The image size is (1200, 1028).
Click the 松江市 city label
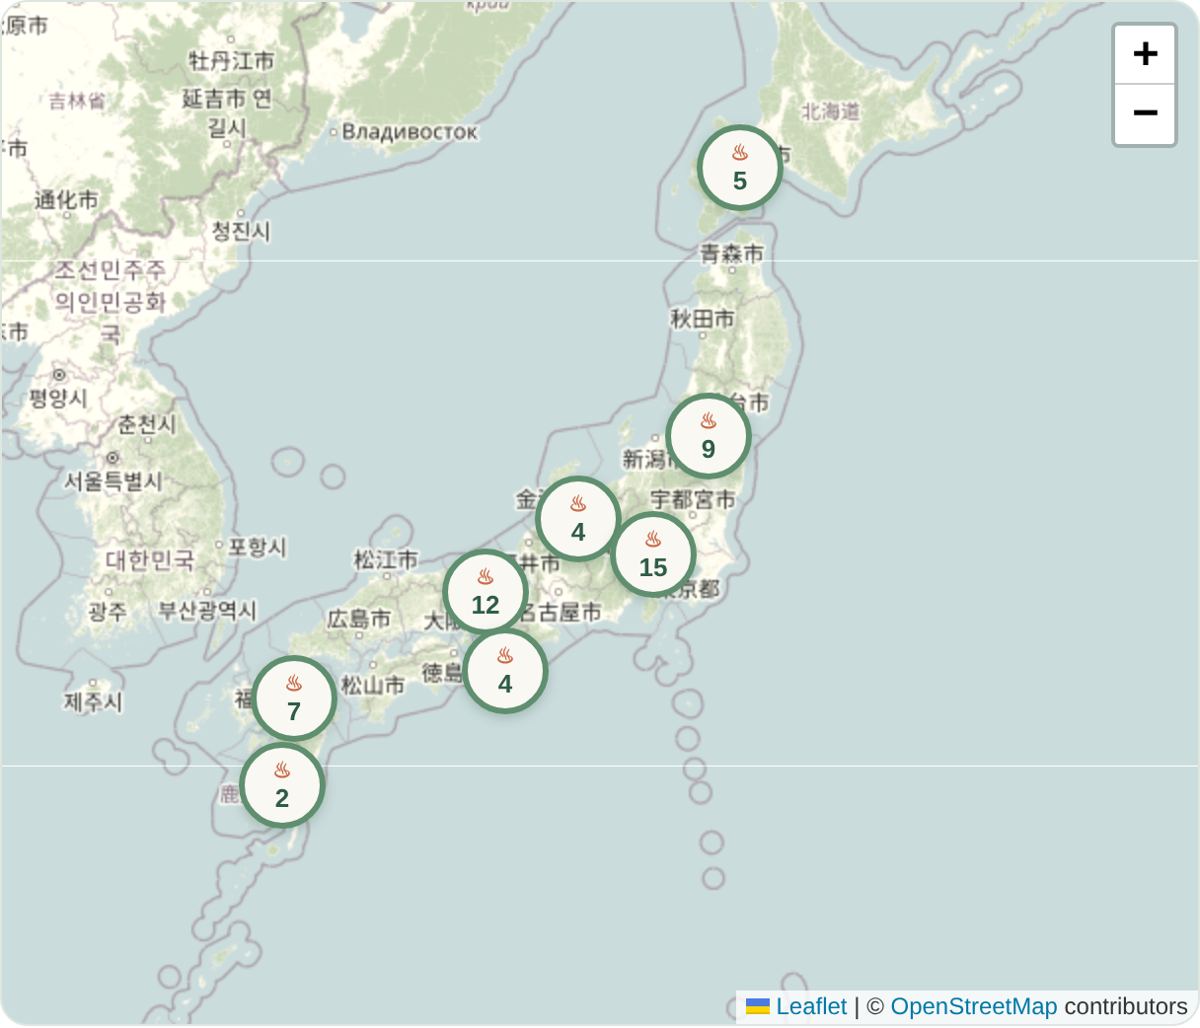(386, 559)
